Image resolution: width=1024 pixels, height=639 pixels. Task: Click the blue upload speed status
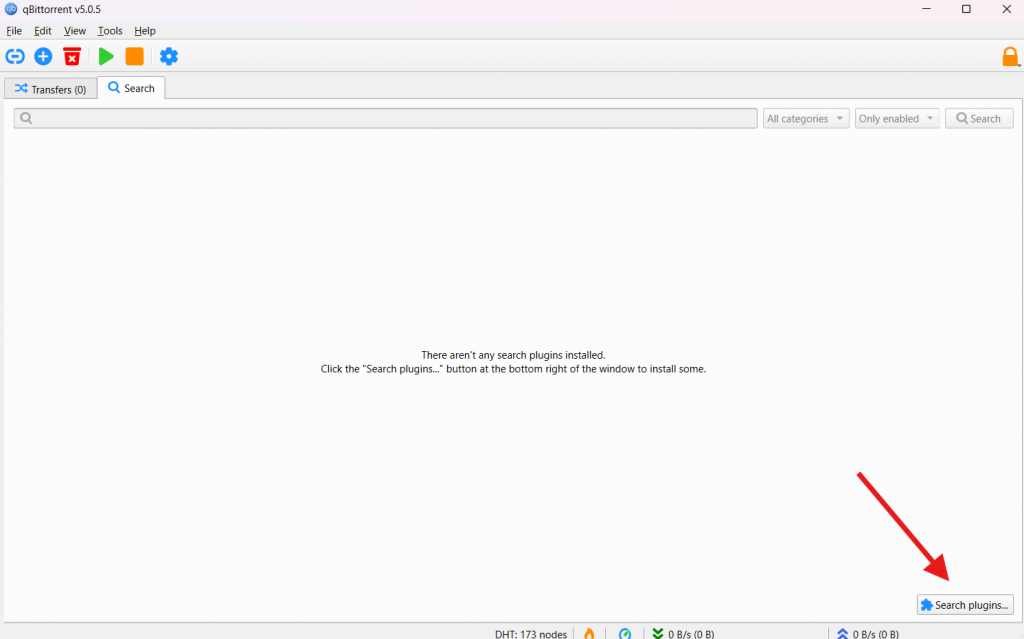867,634
